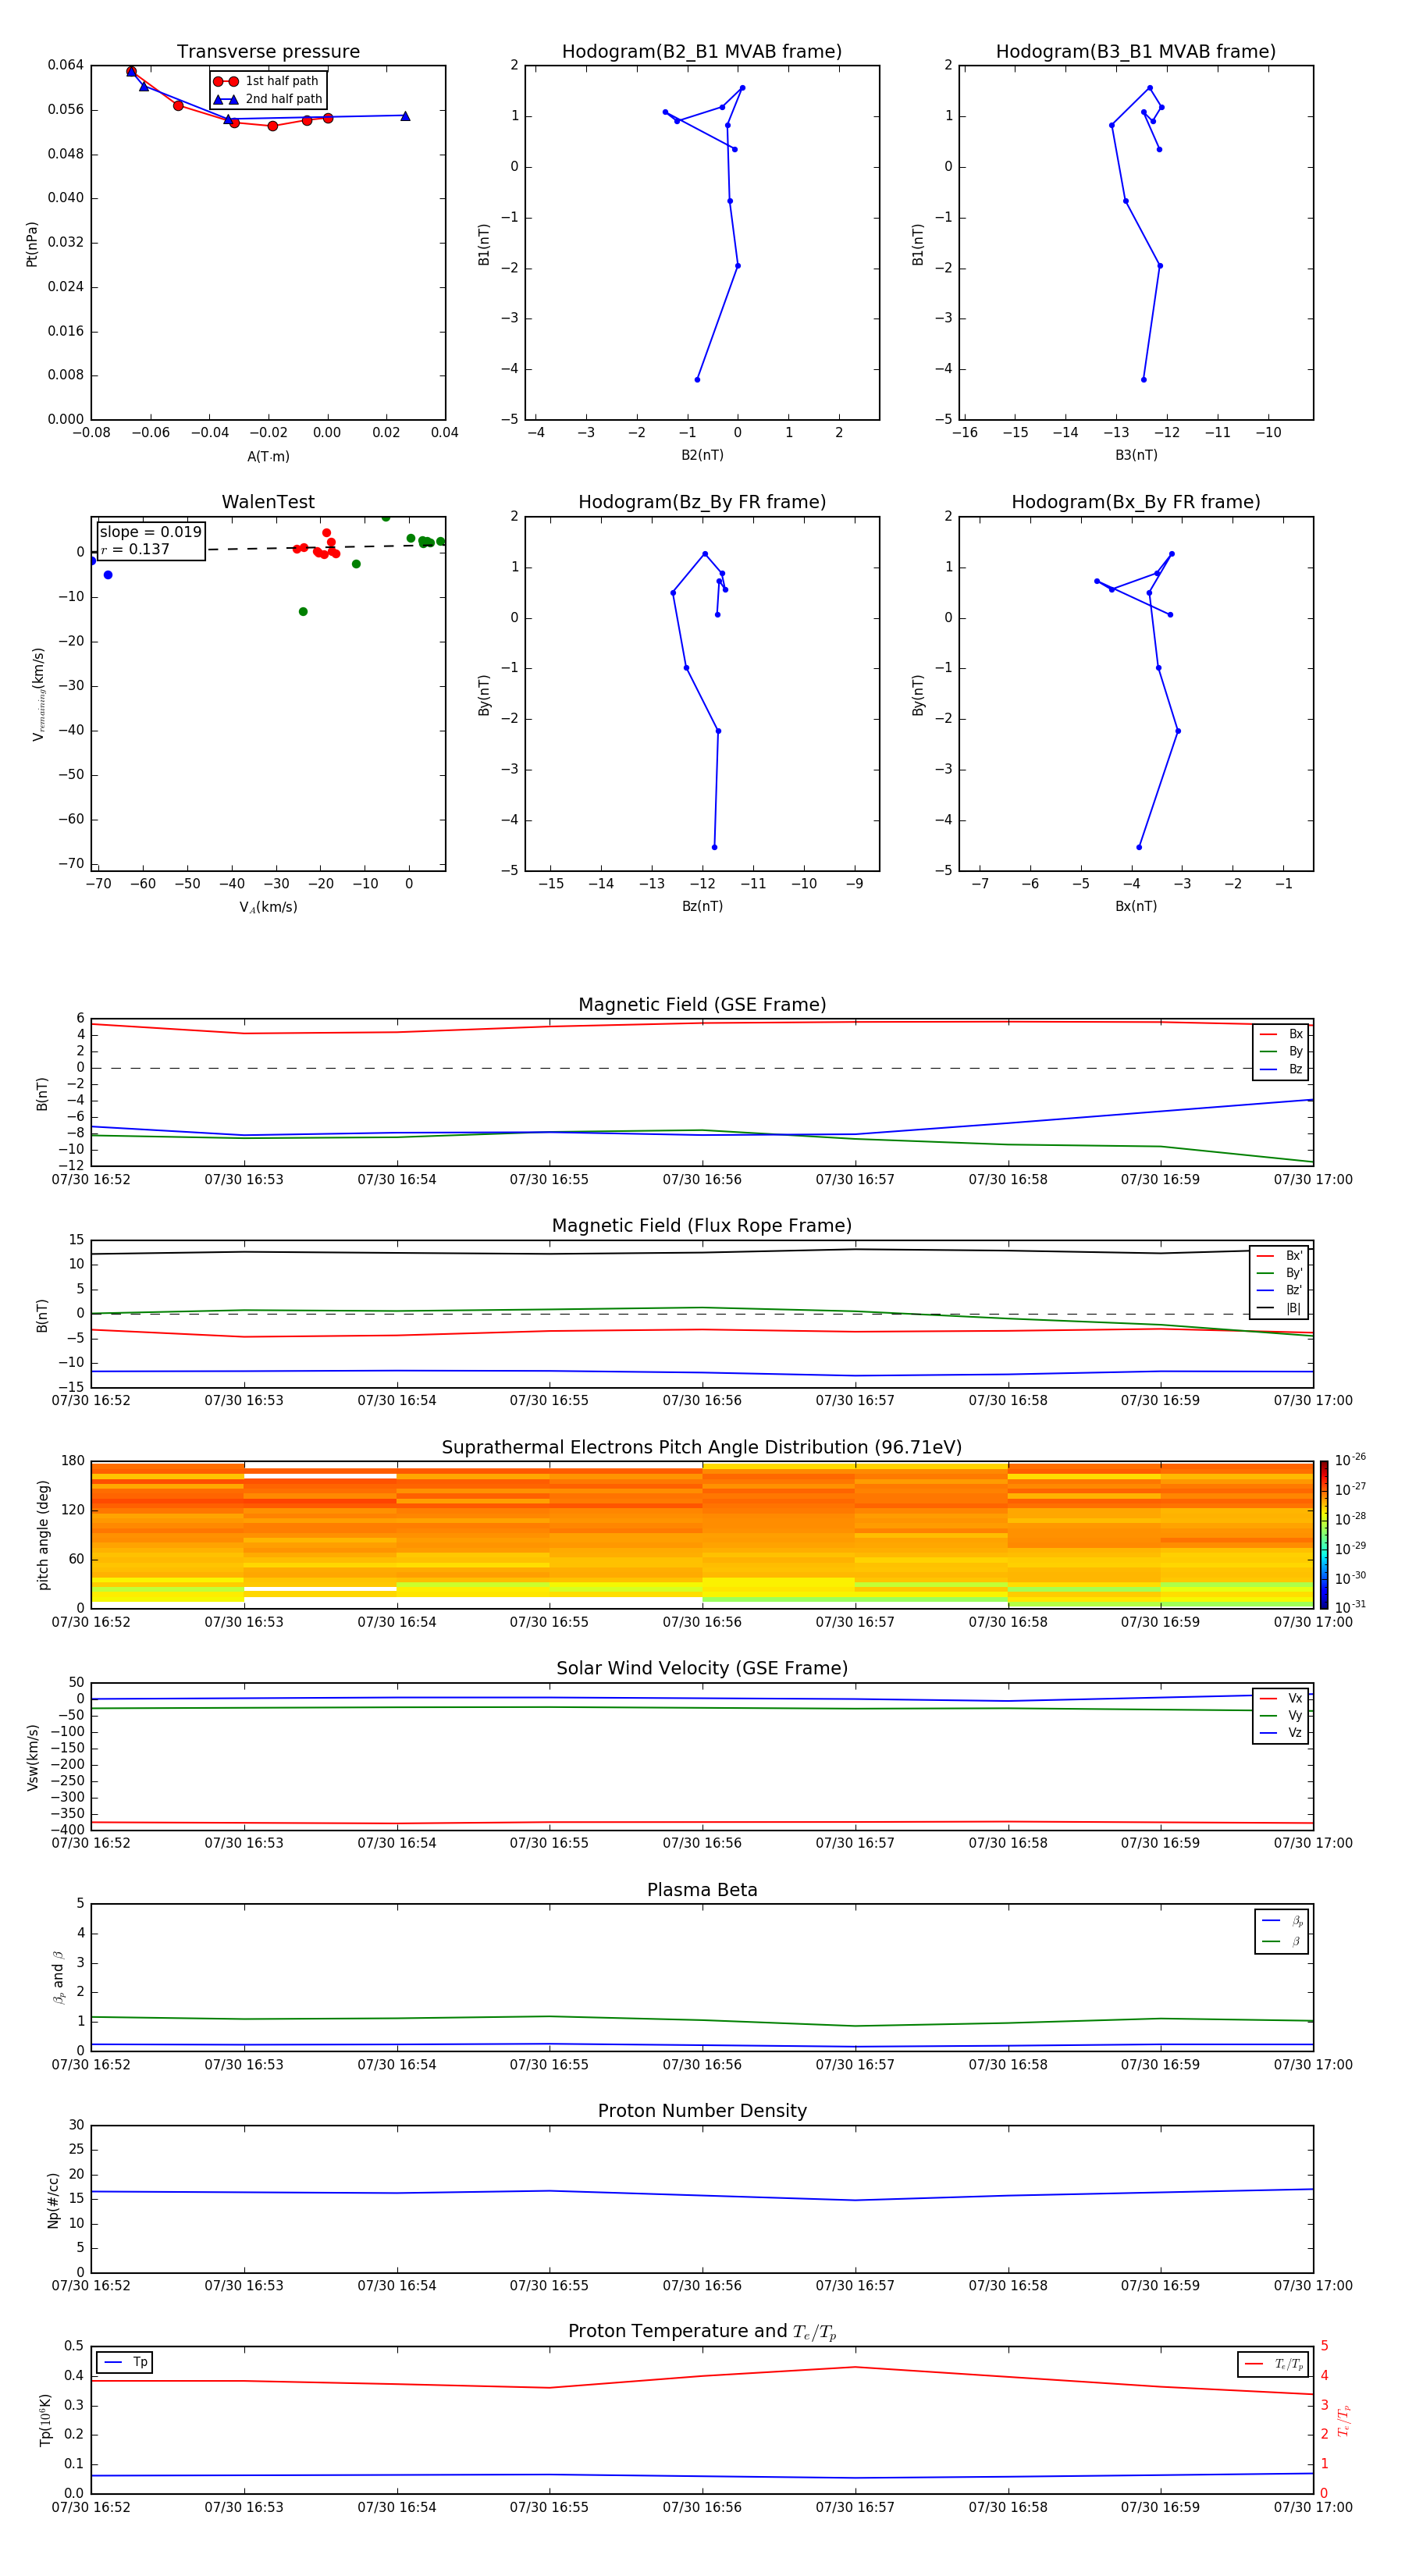Click the |B| entry in Flux Rope legend
The image size is (1405, 2576).
tap(1279, 1308)
